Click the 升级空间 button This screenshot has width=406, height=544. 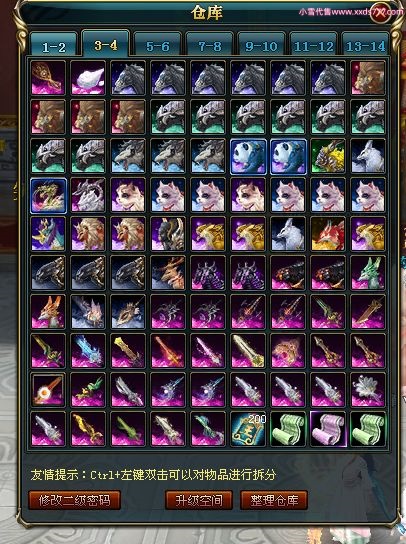click(199, 500)
